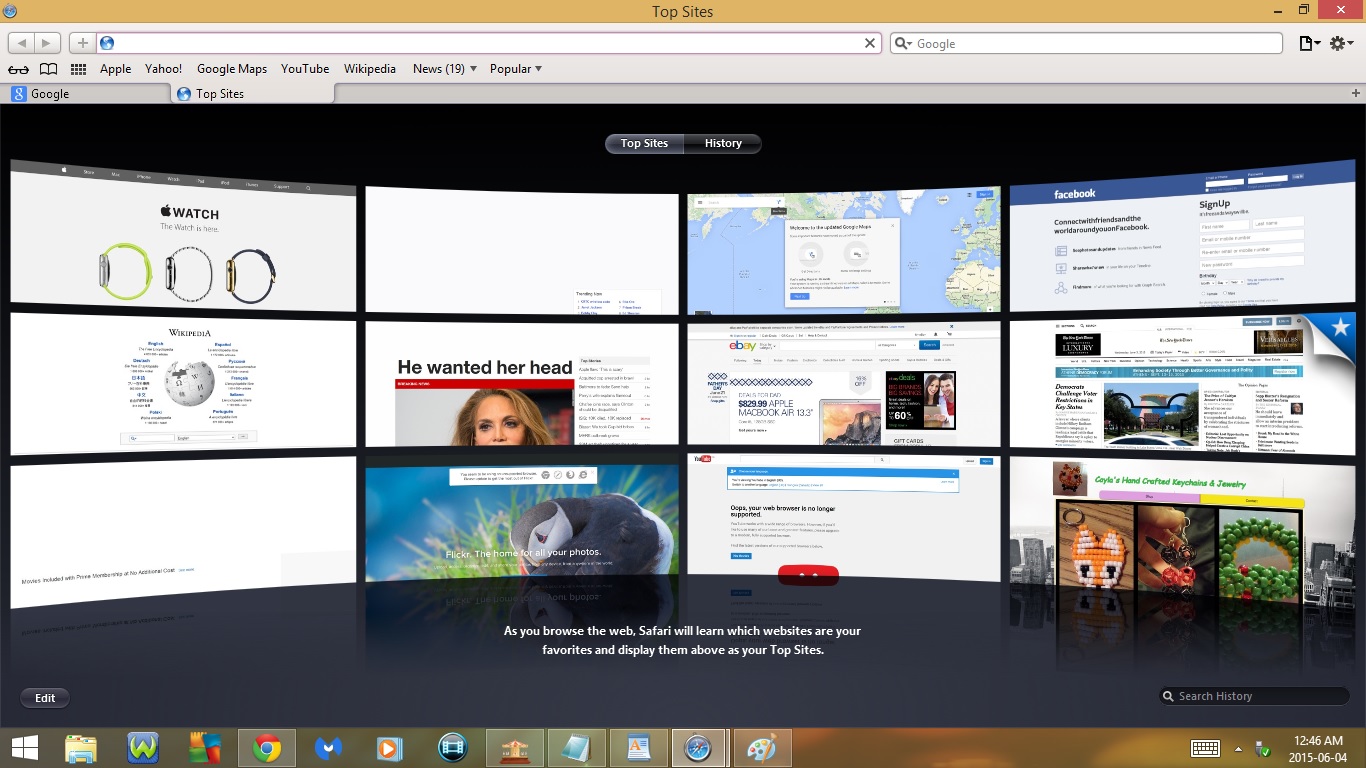The height and width of the screenshot is (768, 1366).
Task: Switch to the Google tab
Action: point(85,93)
